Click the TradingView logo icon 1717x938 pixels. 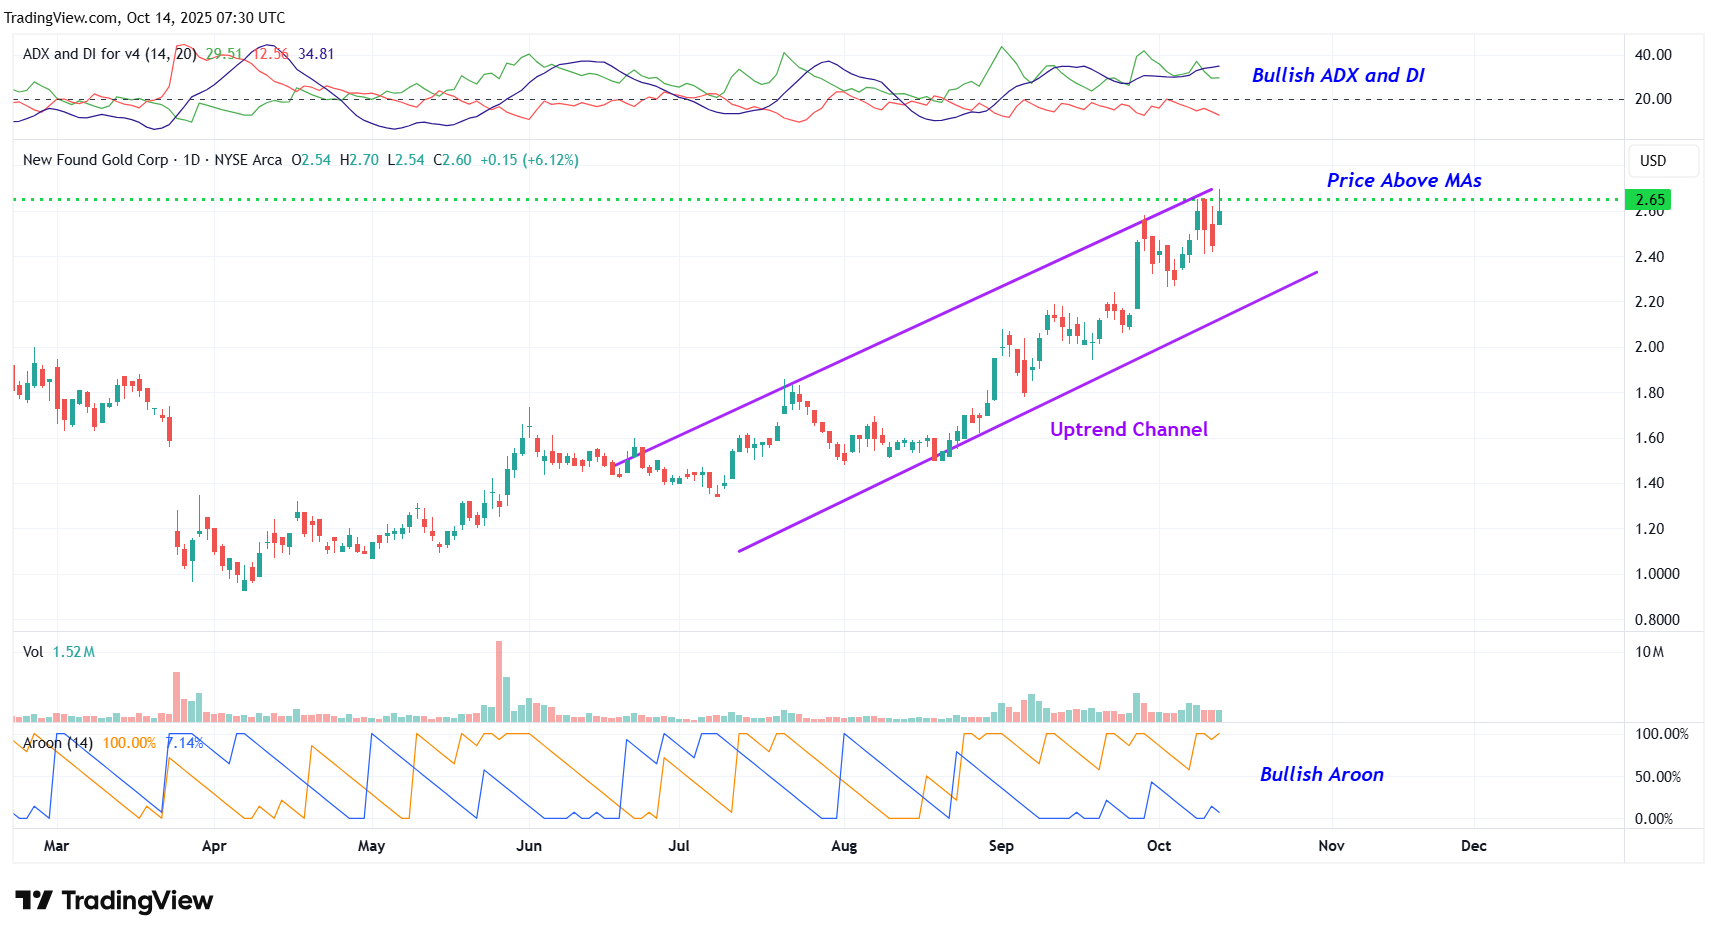(34, 901)
